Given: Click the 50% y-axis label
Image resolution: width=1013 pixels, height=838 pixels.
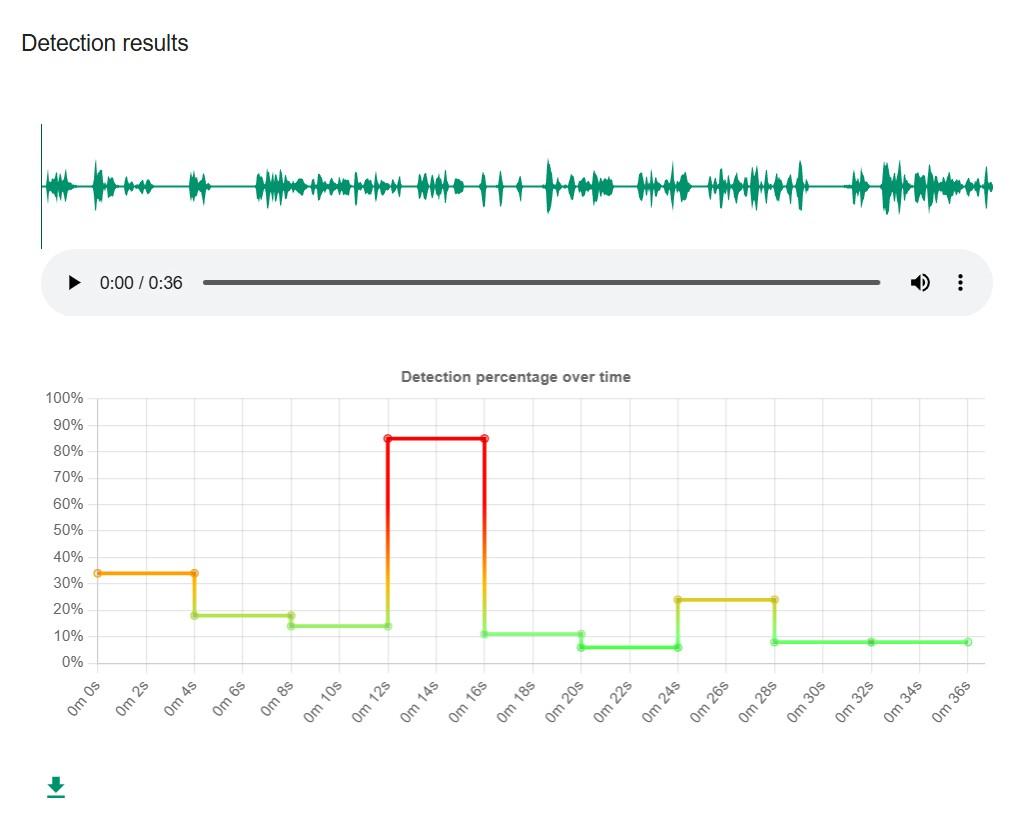Looking at the screenshot, I should [x=68, y=530].
